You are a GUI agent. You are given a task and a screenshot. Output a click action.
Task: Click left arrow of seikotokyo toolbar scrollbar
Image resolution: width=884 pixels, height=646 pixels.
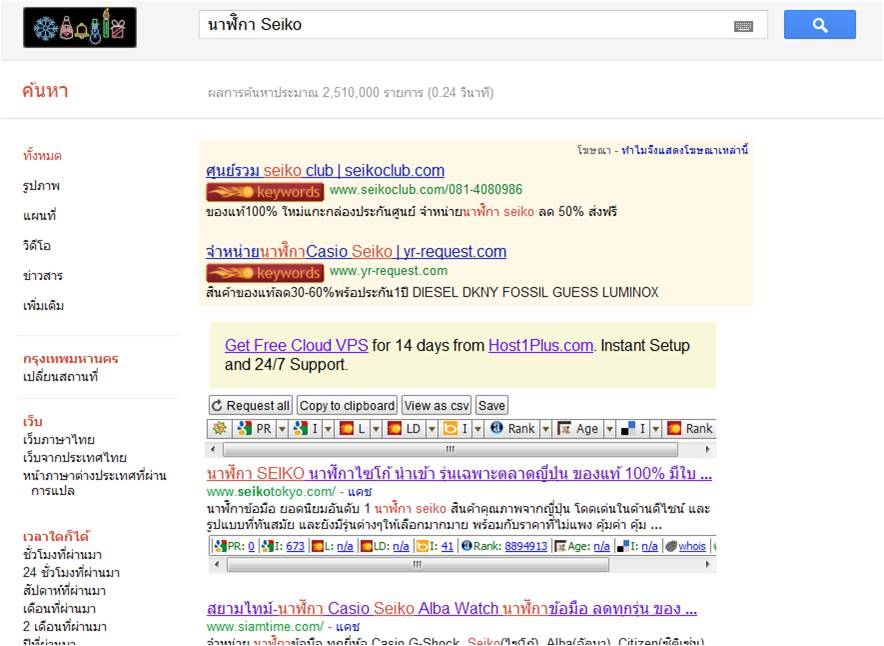click(x=217, y=564)
